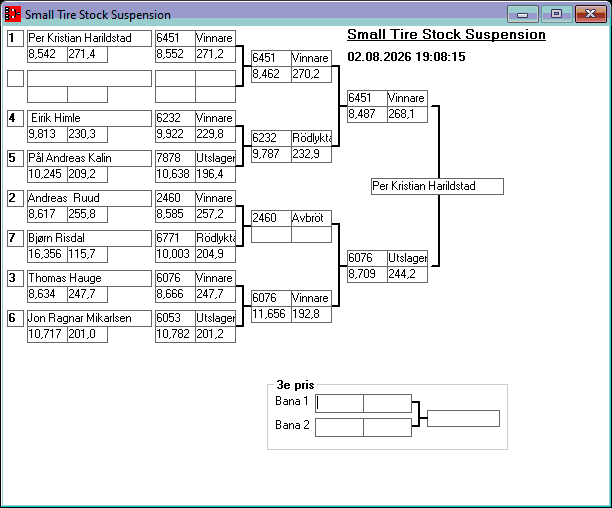Click the time 9,813 cell
Viewport: 612px width, 508px height.
click(47, 134)
